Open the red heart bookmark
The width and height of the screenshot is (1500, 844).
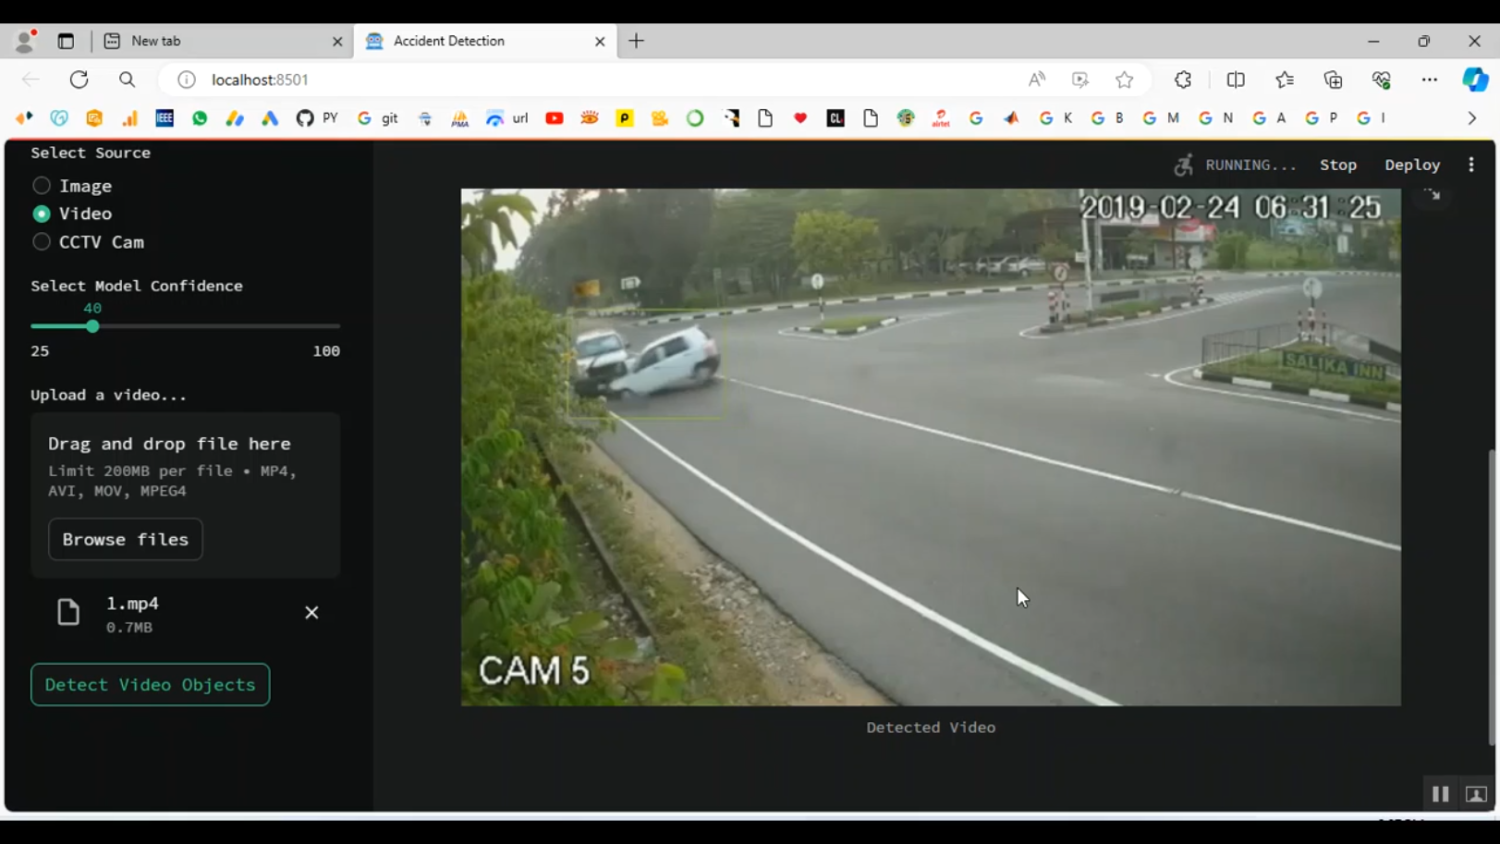(800, 118)
